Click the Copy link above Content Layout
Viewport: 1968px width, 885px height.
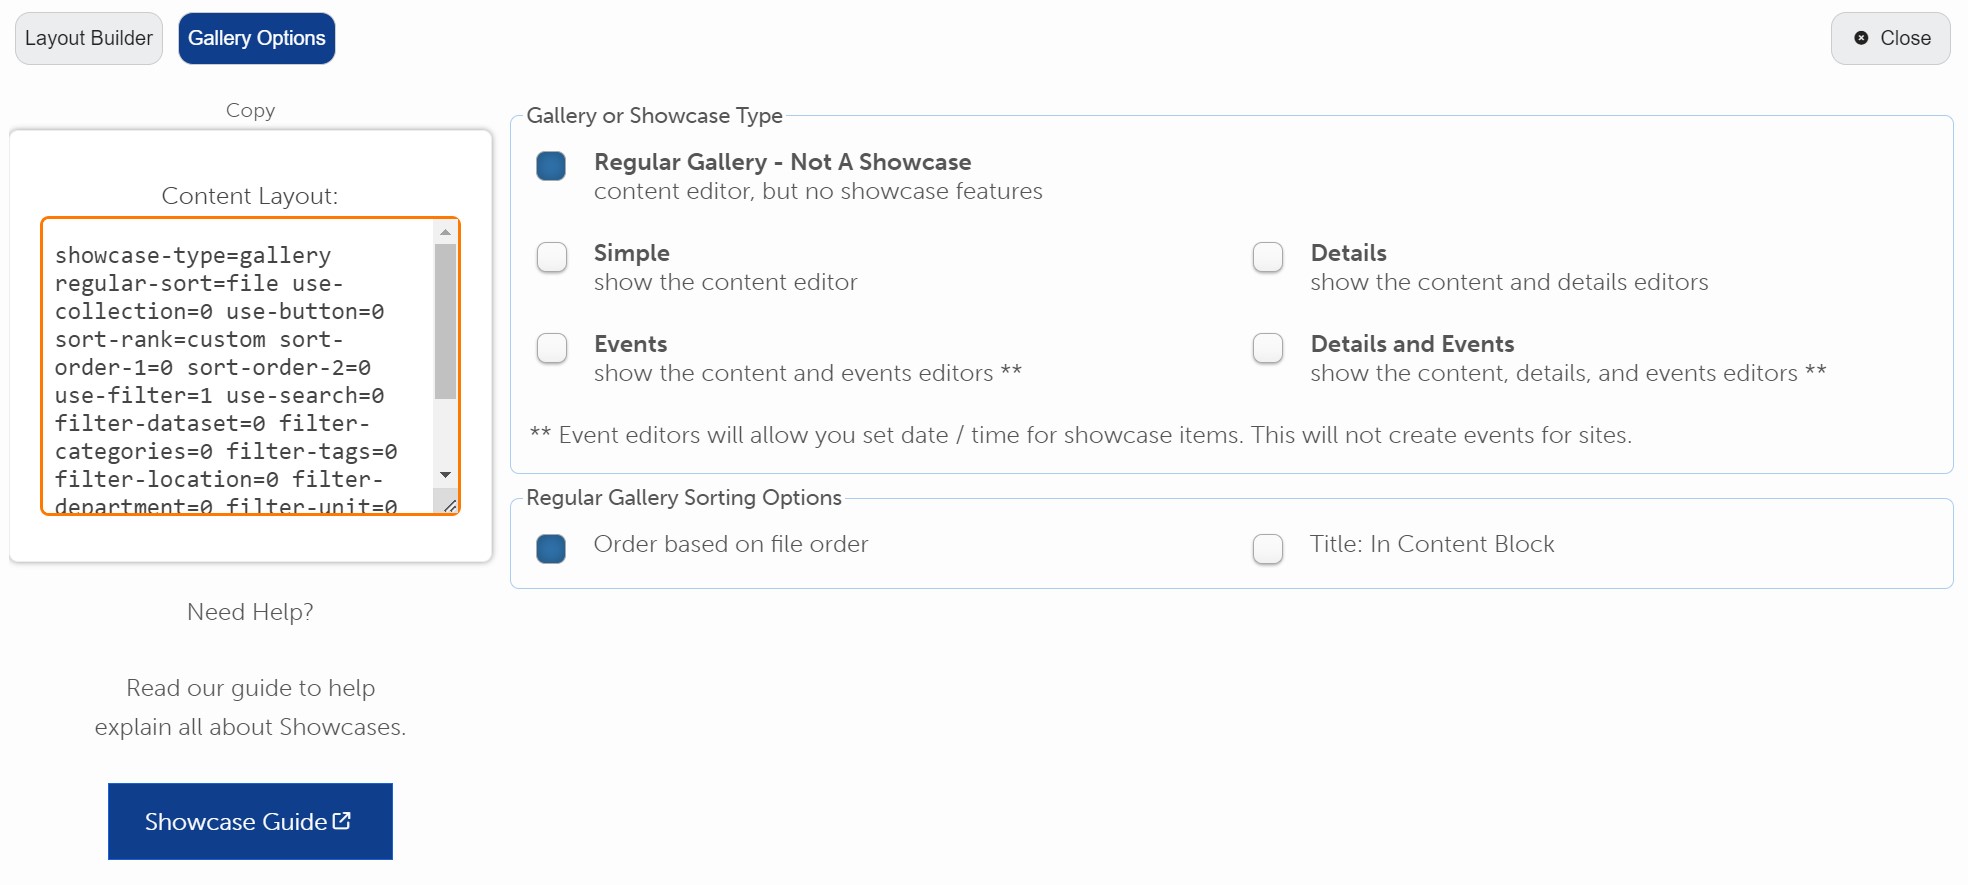pyautogui.click(x=250, y=111)
